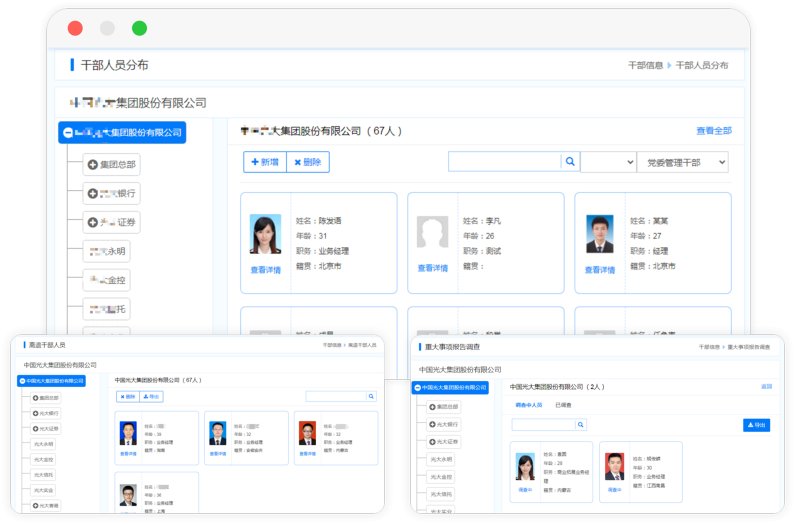
Task: Click the 新增 add button
Action: coord(265,162)
